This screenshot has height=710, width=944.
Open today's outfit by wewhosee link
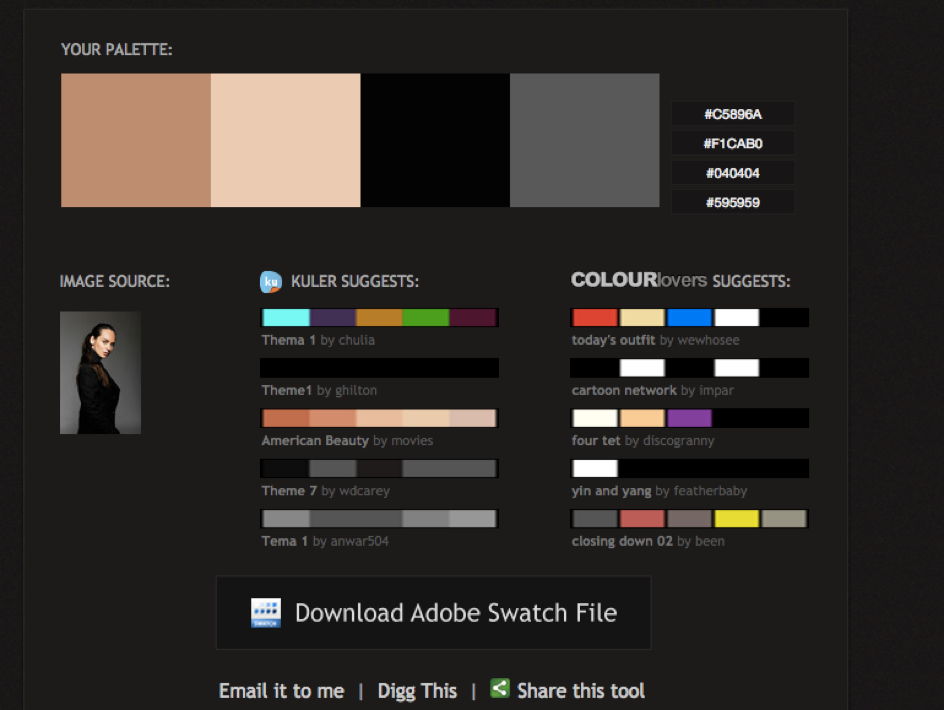[x=656, y=340]
